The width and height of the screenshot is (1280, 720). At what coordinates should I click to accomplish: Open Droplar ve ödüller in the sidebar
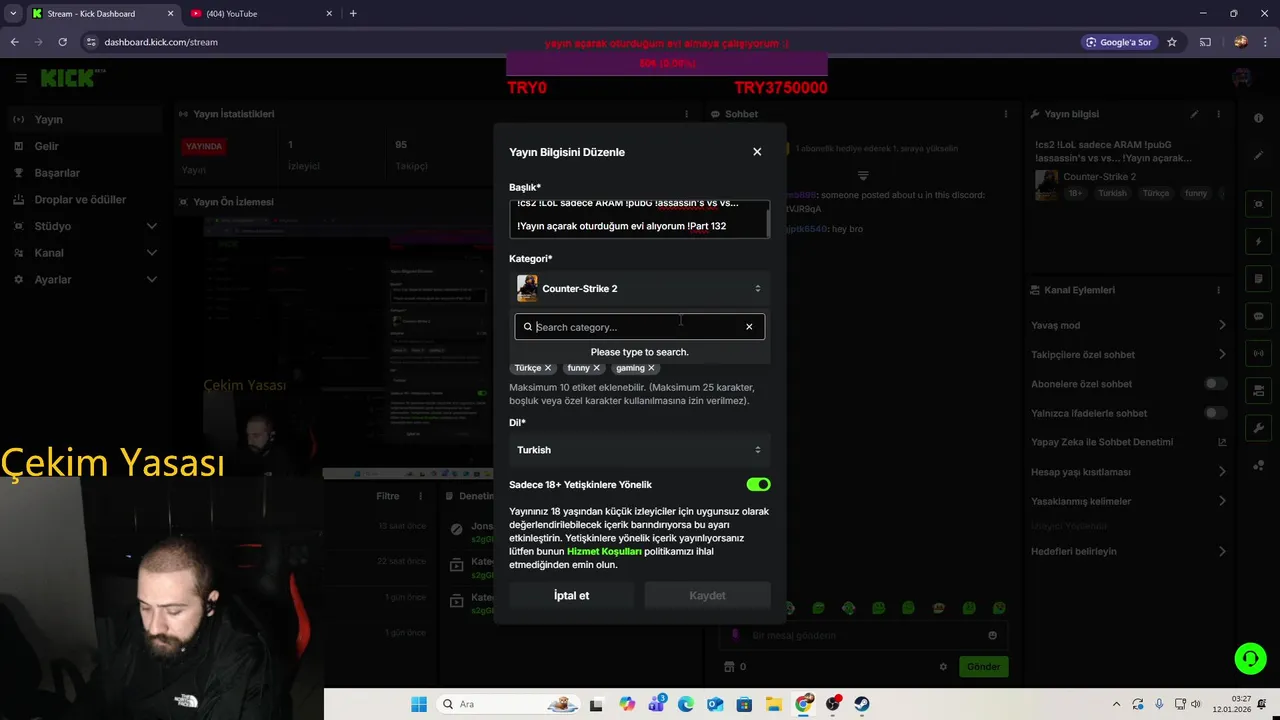(x=81, y=199)
